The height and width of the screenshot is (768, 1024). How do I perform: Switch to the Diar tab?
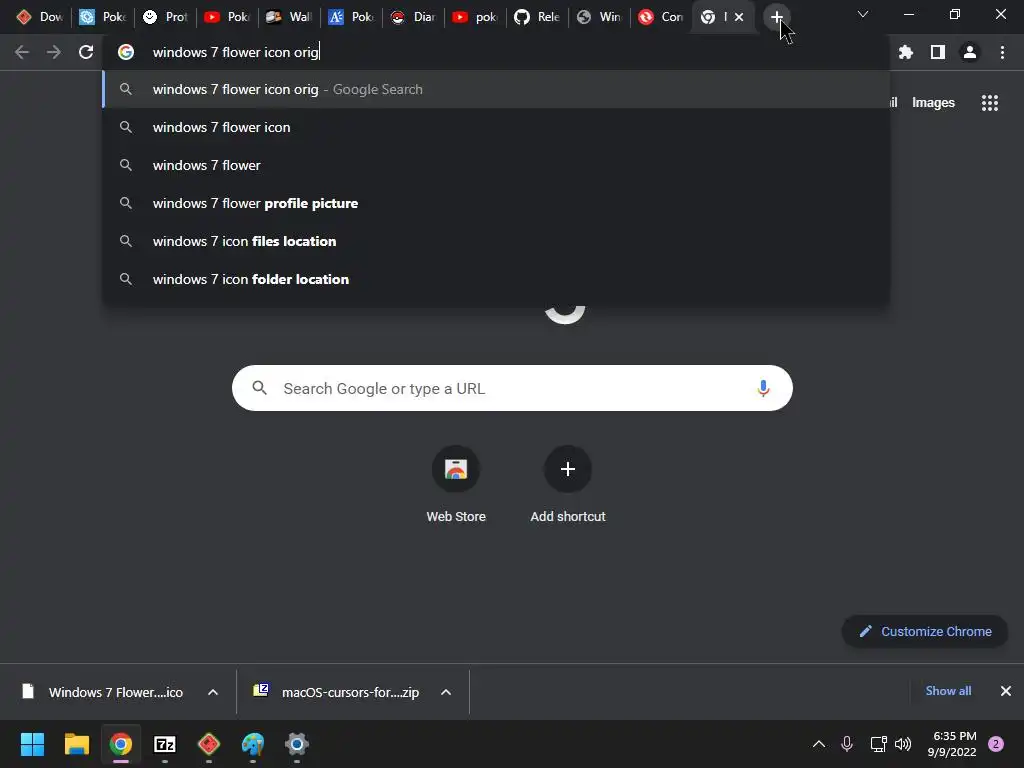pyautogui.click(x=413, y=18)
